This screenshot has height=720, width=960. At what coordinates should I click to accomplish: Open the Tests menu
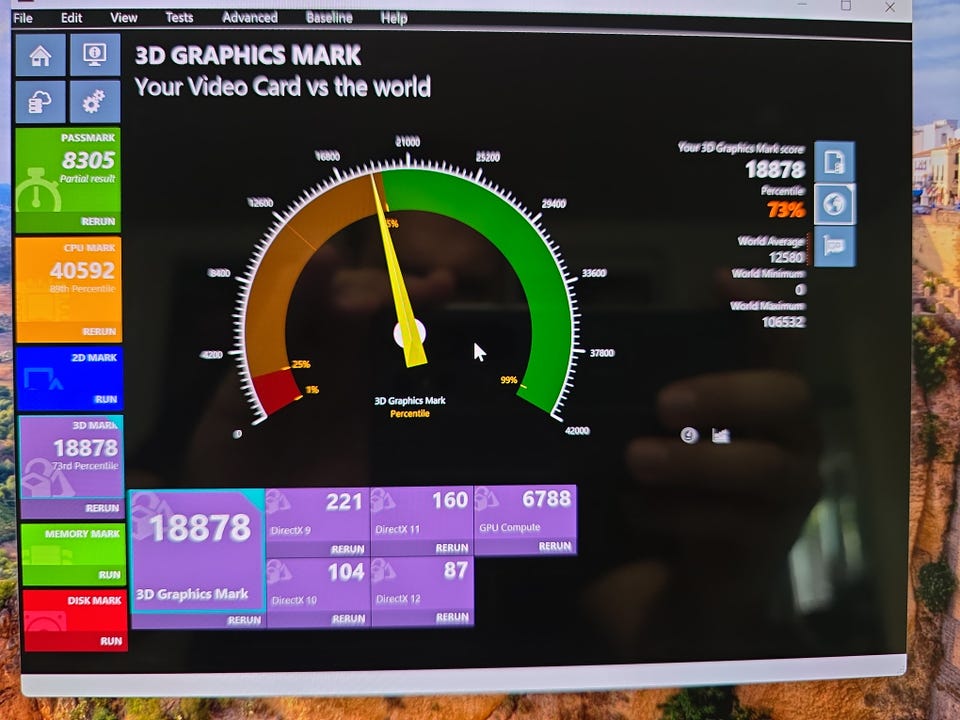click(x=179, y=18)
